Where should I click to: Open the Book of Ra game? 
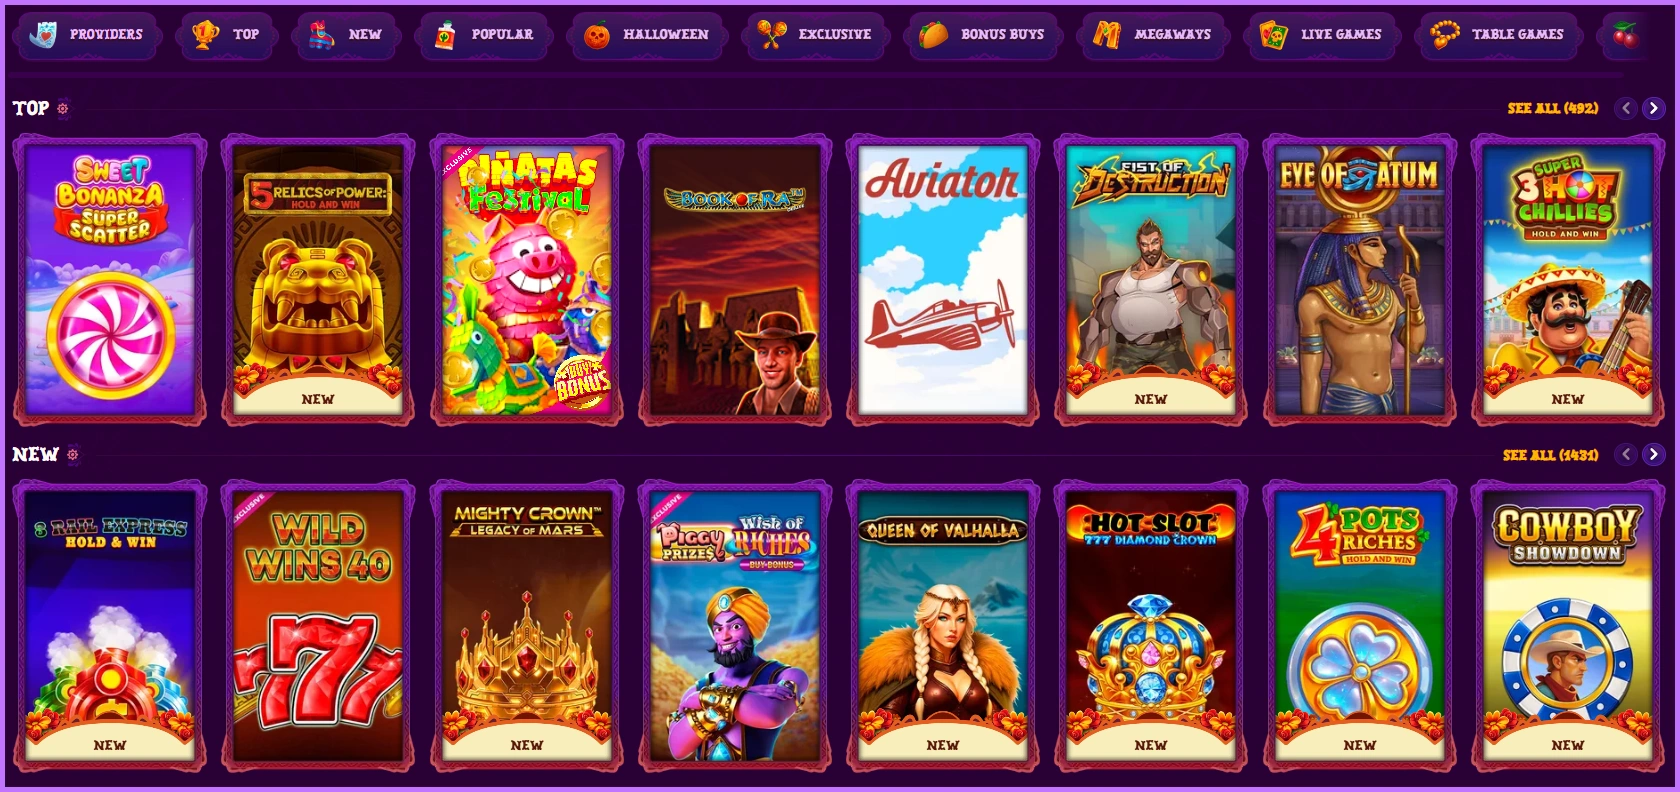735,280
